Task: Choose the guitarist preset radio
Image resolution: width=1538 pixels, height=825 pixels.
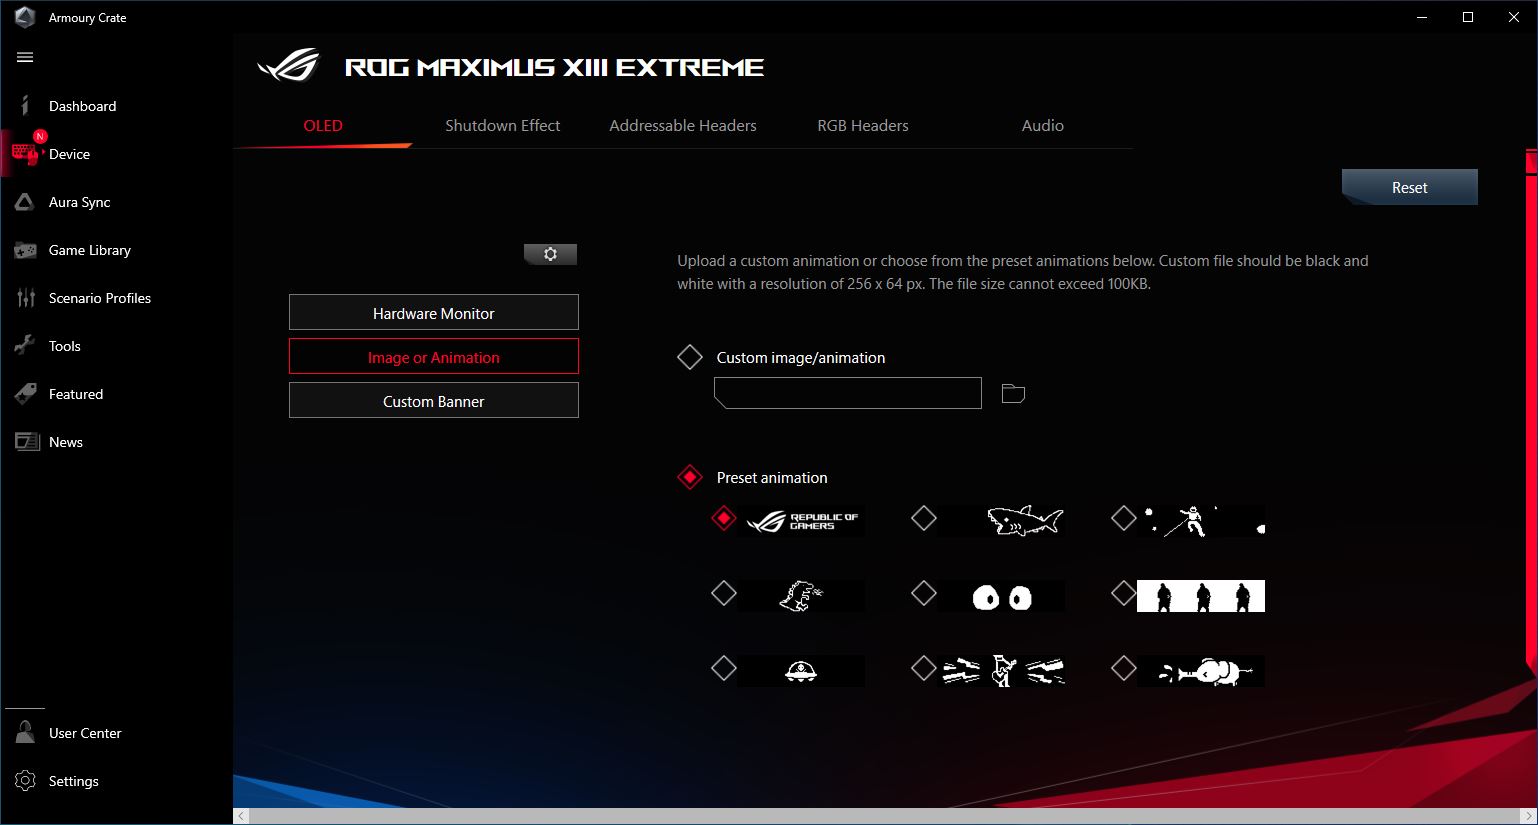Action: click(924, 668)
